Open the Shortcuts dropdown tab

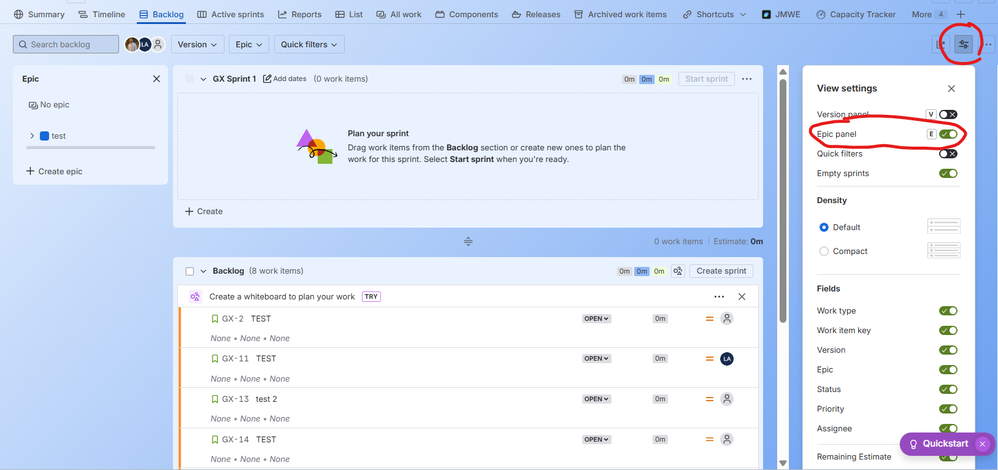point(714,14)
